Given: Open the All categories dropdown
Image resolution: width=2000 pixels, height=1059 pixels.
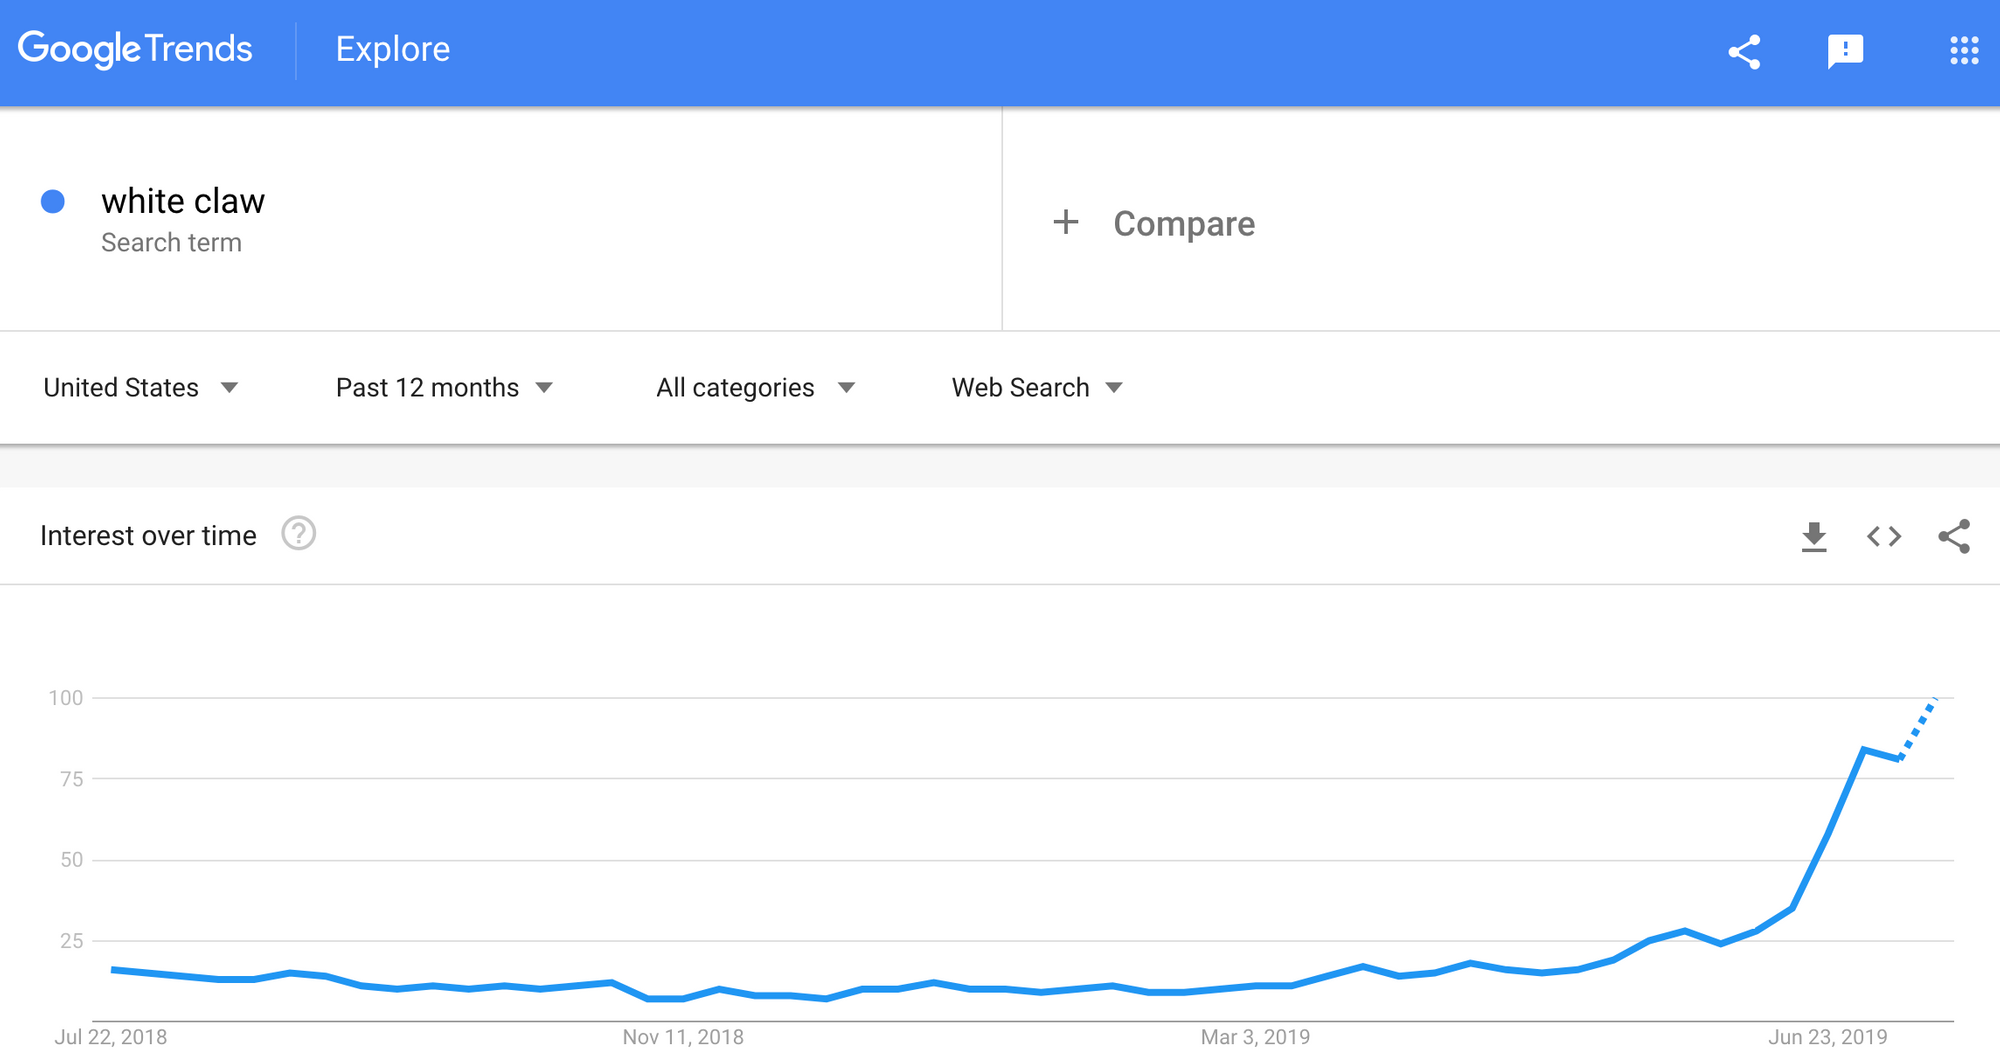Looking at the screenshot, I should click(755, 388).
